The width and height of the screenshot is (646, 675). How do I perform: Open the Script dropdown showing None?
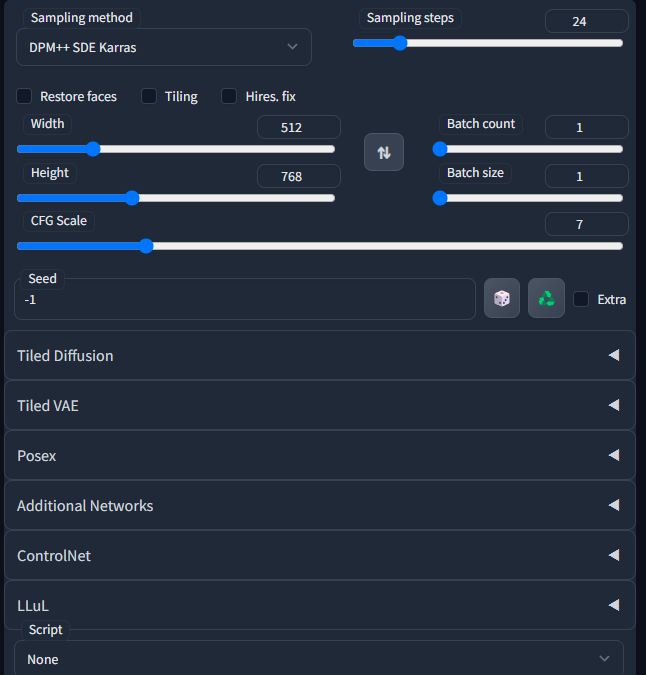(319, 658)
